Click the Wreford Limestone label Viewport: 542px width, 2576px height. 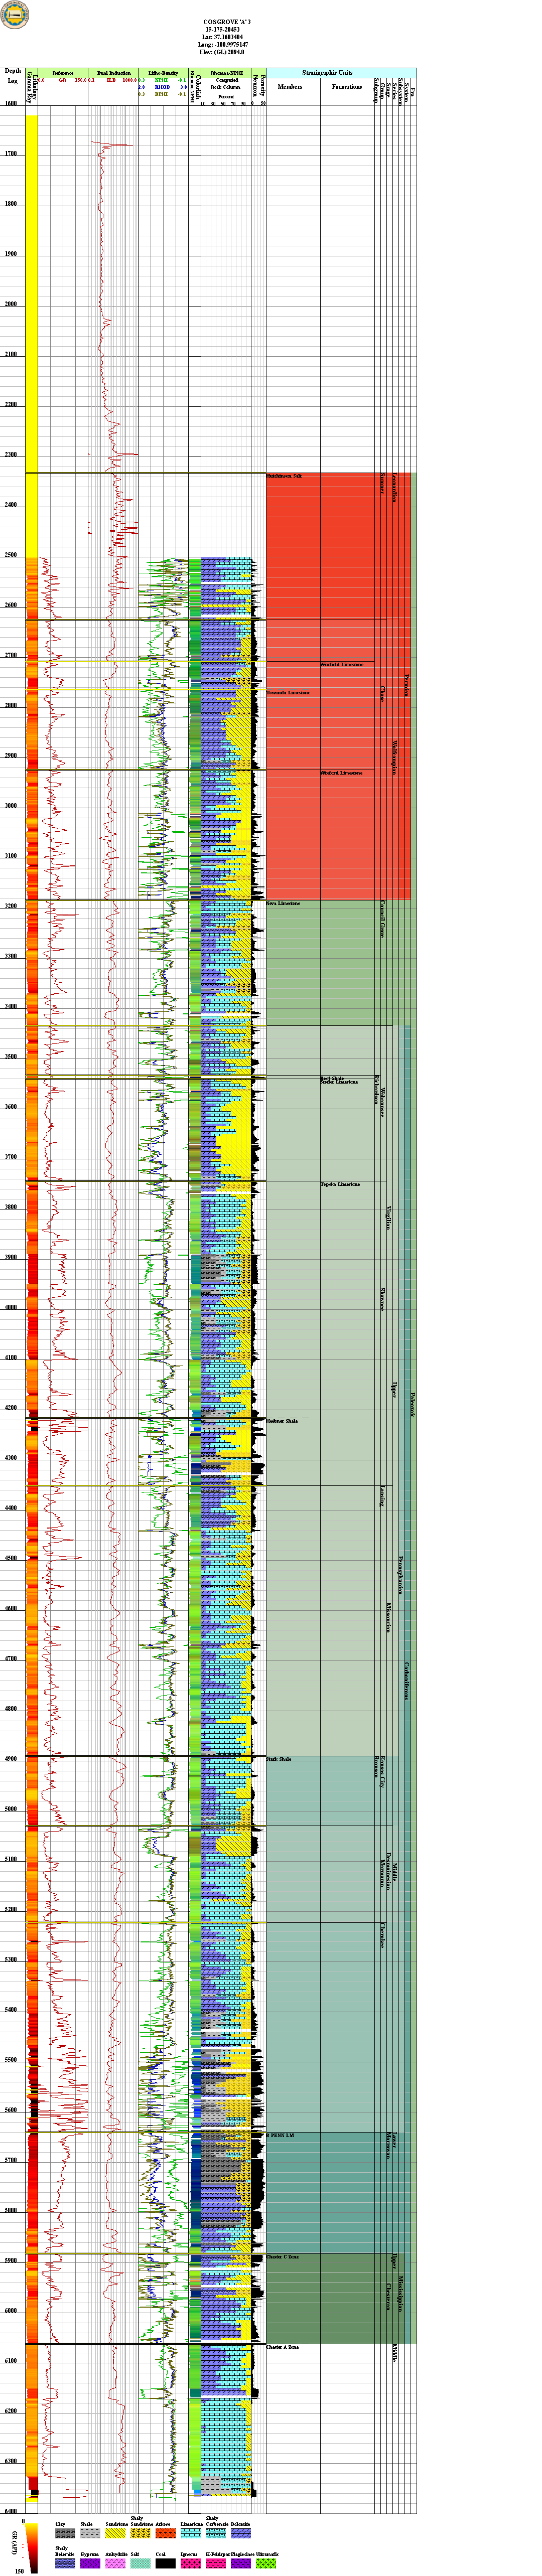[x=341, y=773]
